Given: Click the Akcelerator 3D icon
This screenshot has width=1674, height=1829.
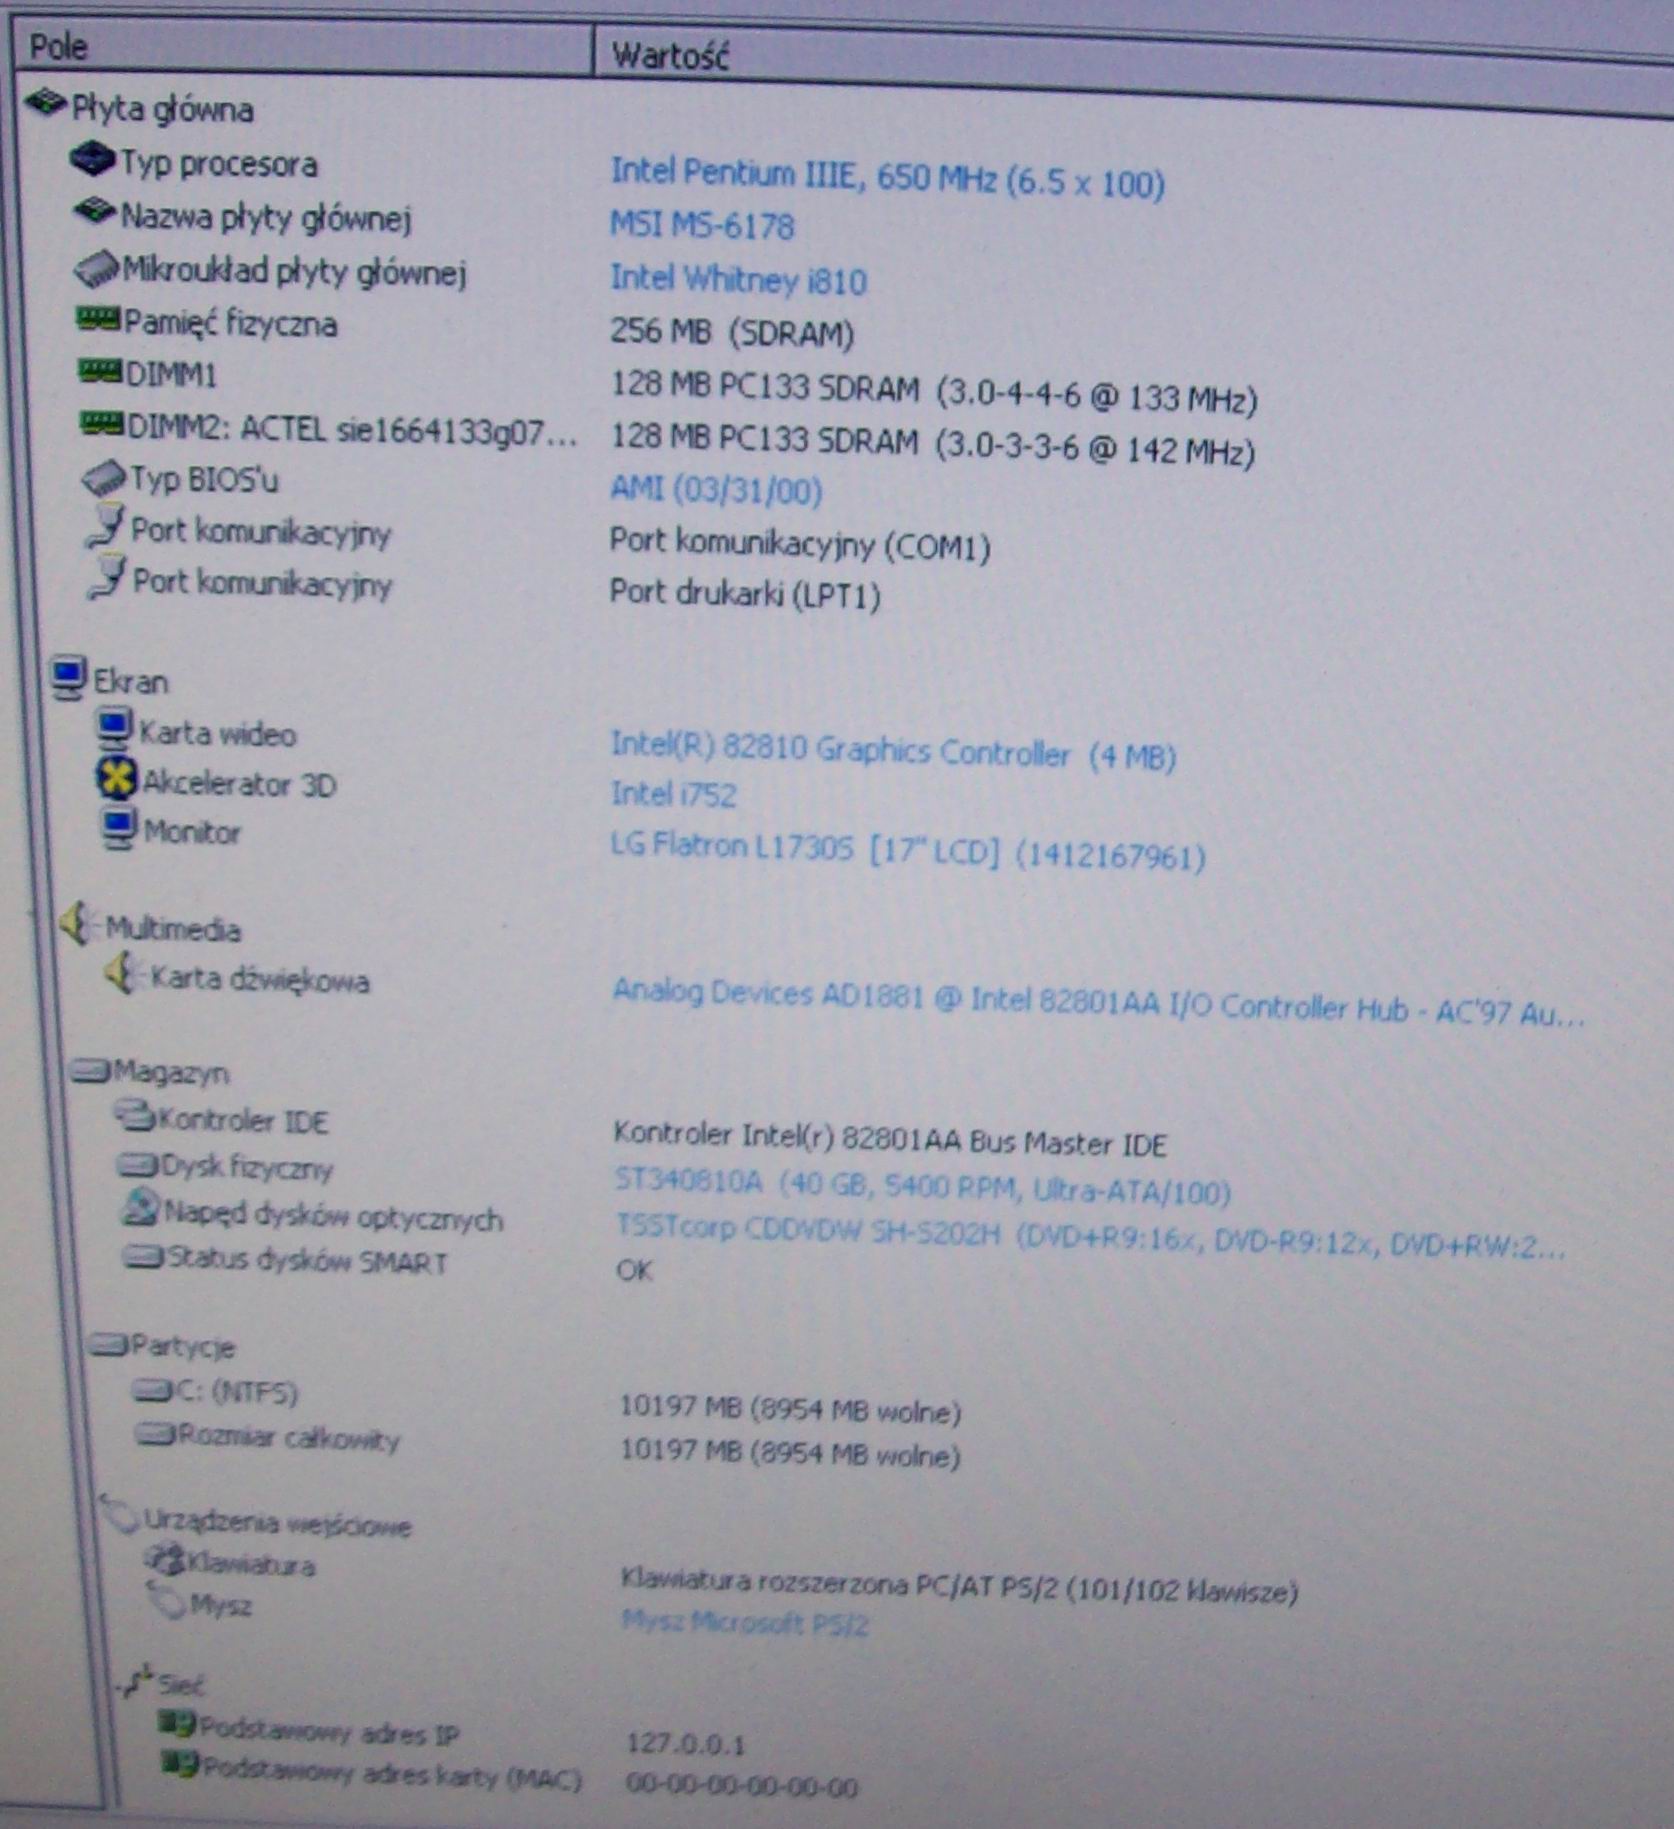Looking at the screenshot, I should click(116, 778).
